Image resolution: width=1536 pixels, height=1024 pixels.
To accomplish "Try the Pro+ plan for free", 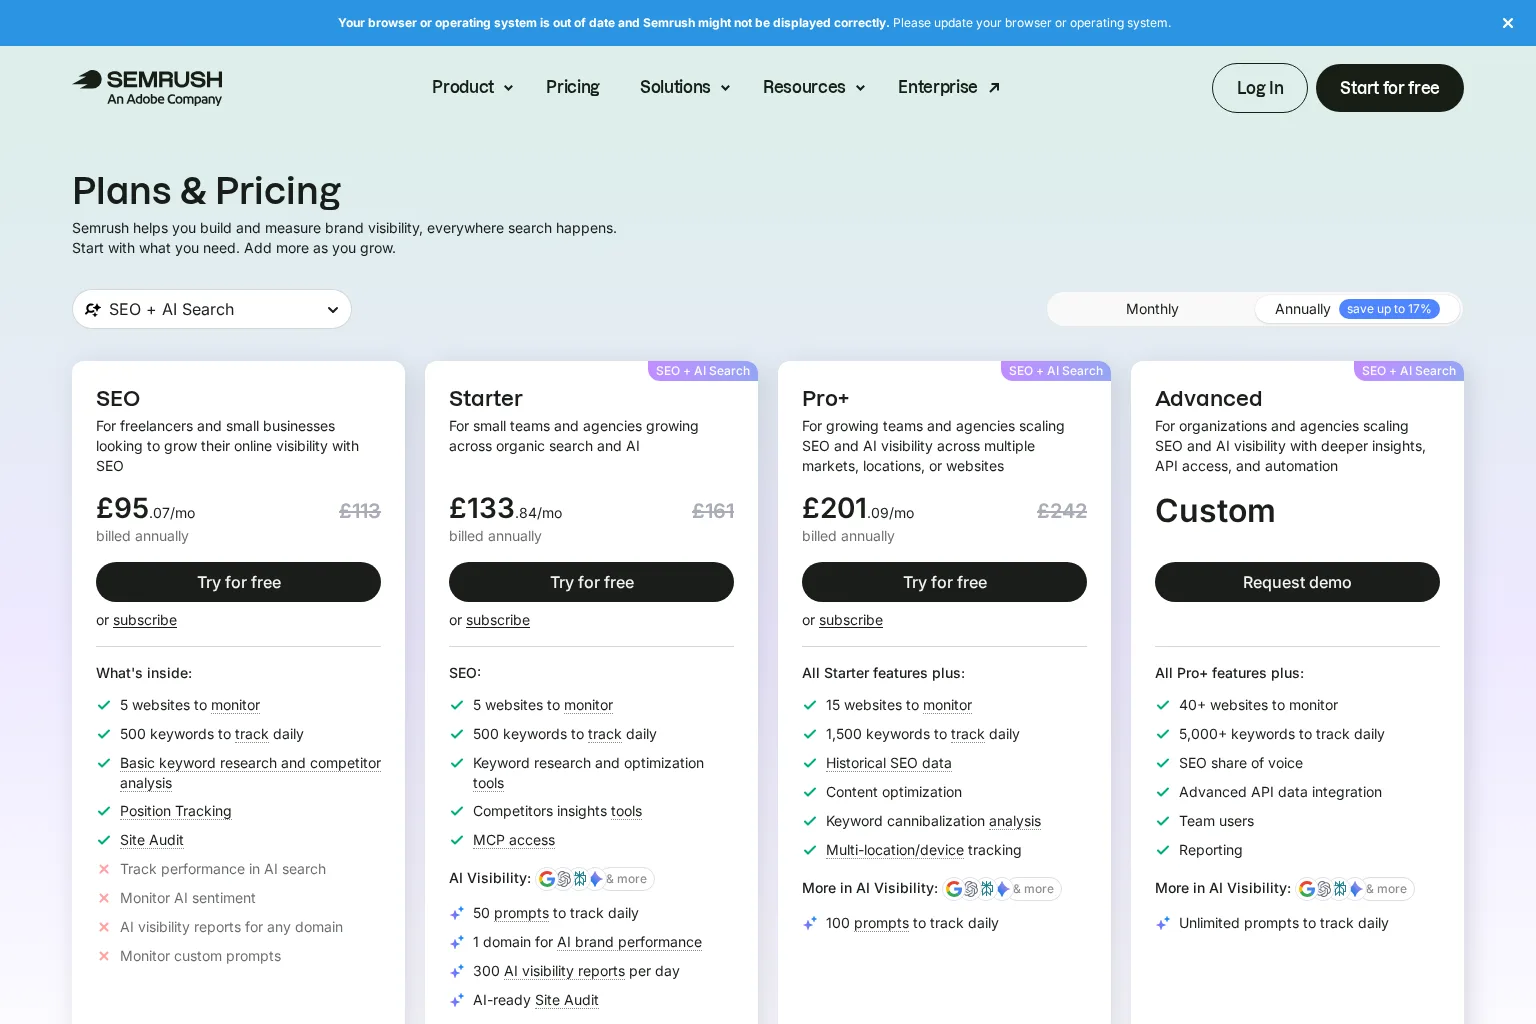I will click(944, 582).
